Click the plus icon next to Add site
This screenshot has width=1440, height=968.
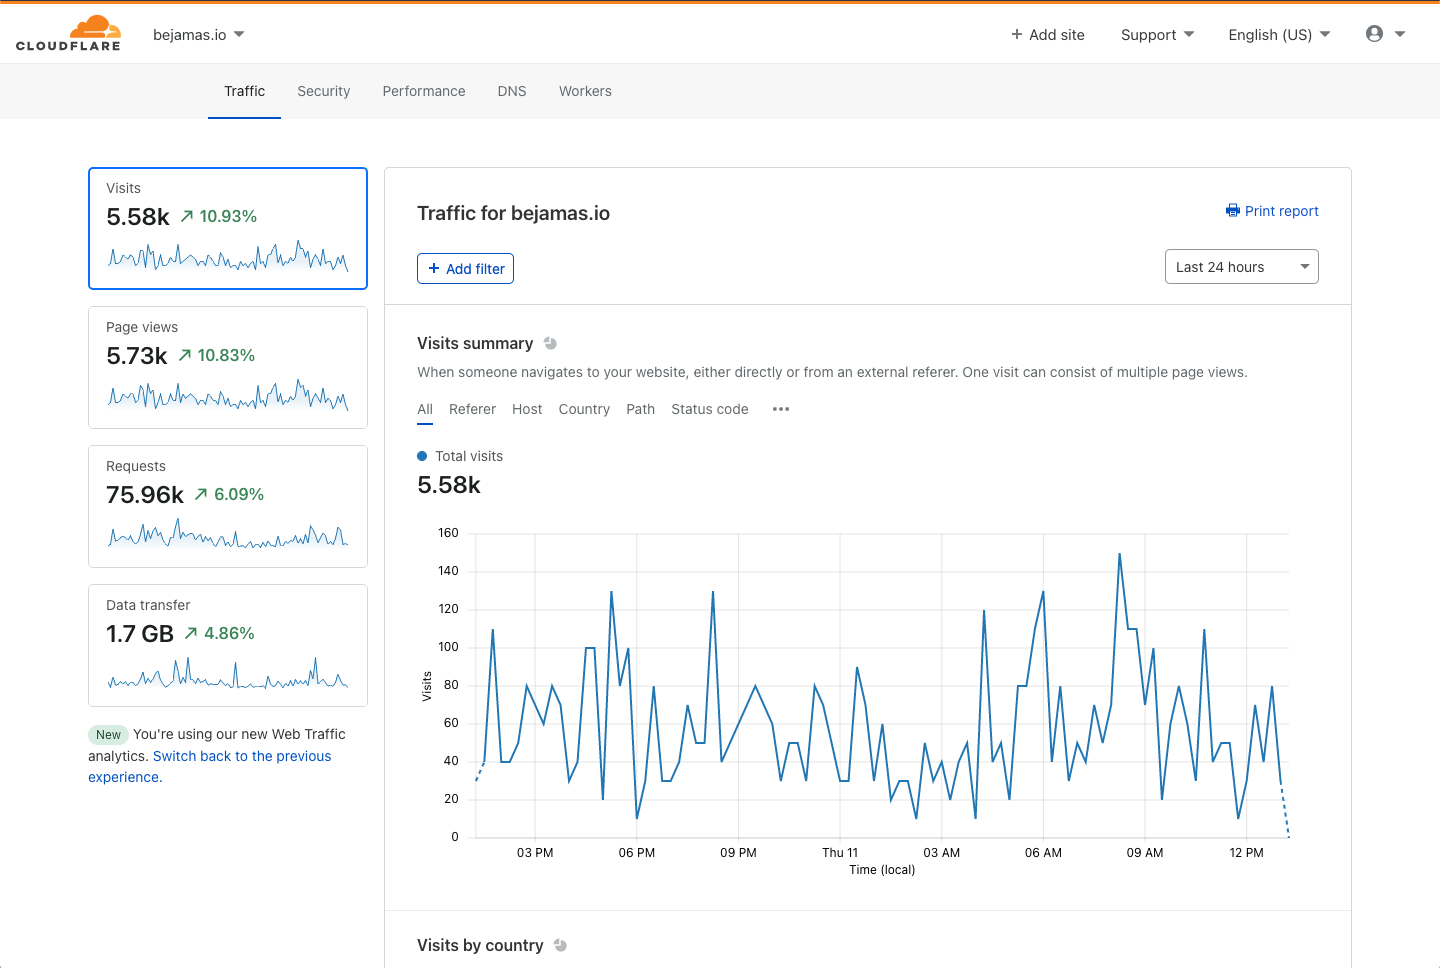pos(1016,34)
